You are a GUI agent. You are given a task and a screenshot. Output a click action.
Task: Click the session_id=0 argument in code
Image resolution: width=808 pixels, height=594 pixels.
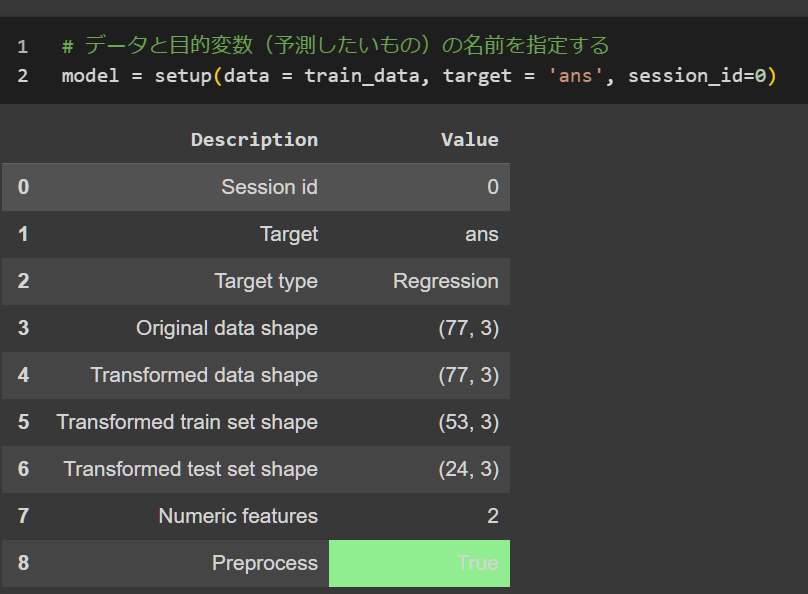pos(697,76)
